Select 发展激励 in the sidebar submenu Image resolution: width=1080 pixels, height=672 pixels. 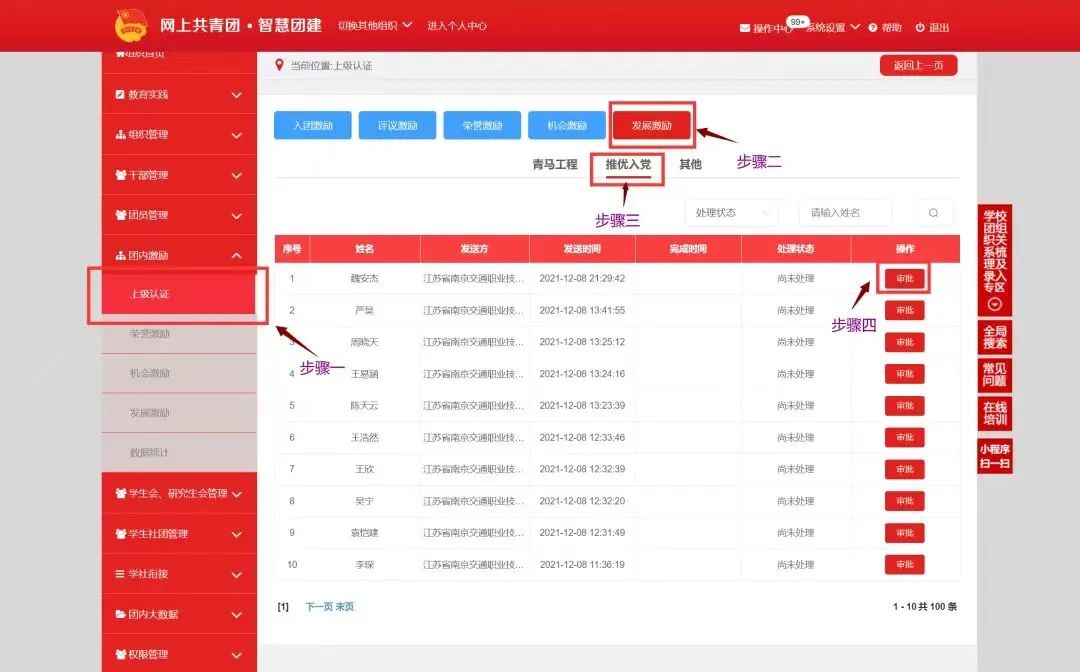click(x=179, y=413)
